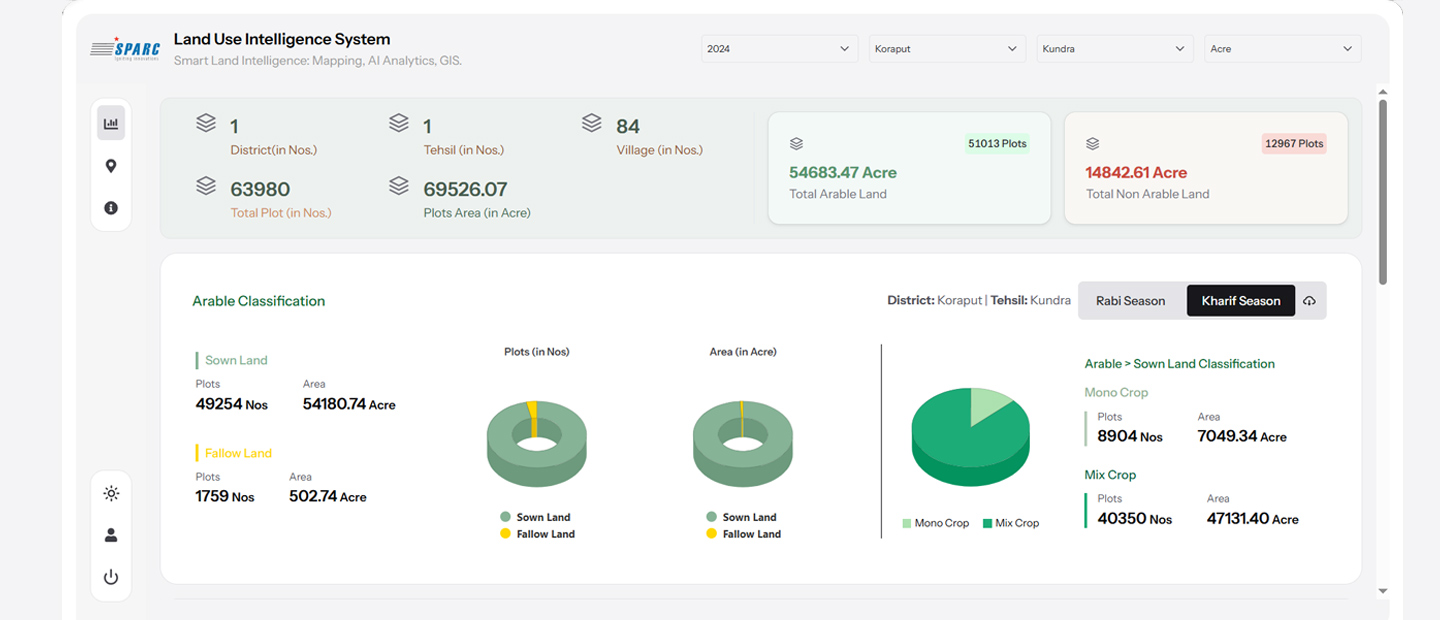Click the Fallow Land section label

pos(238,453)
